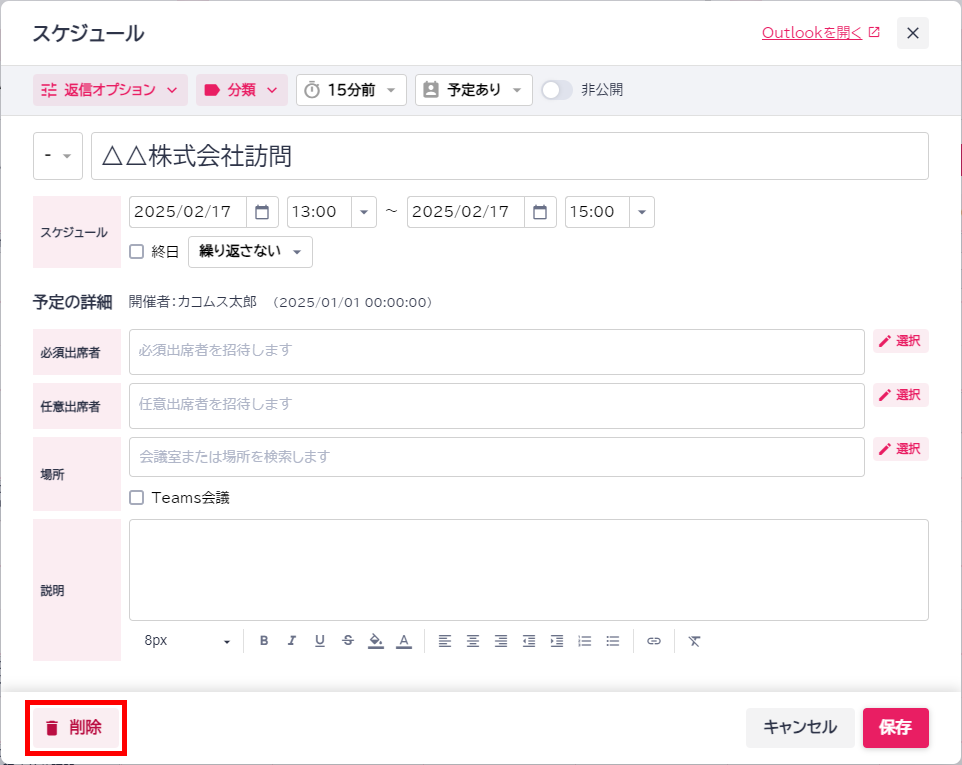The width and height of the screenshot is (962, 765).
Task: Align description text right
Action: (x=501, y=640)
